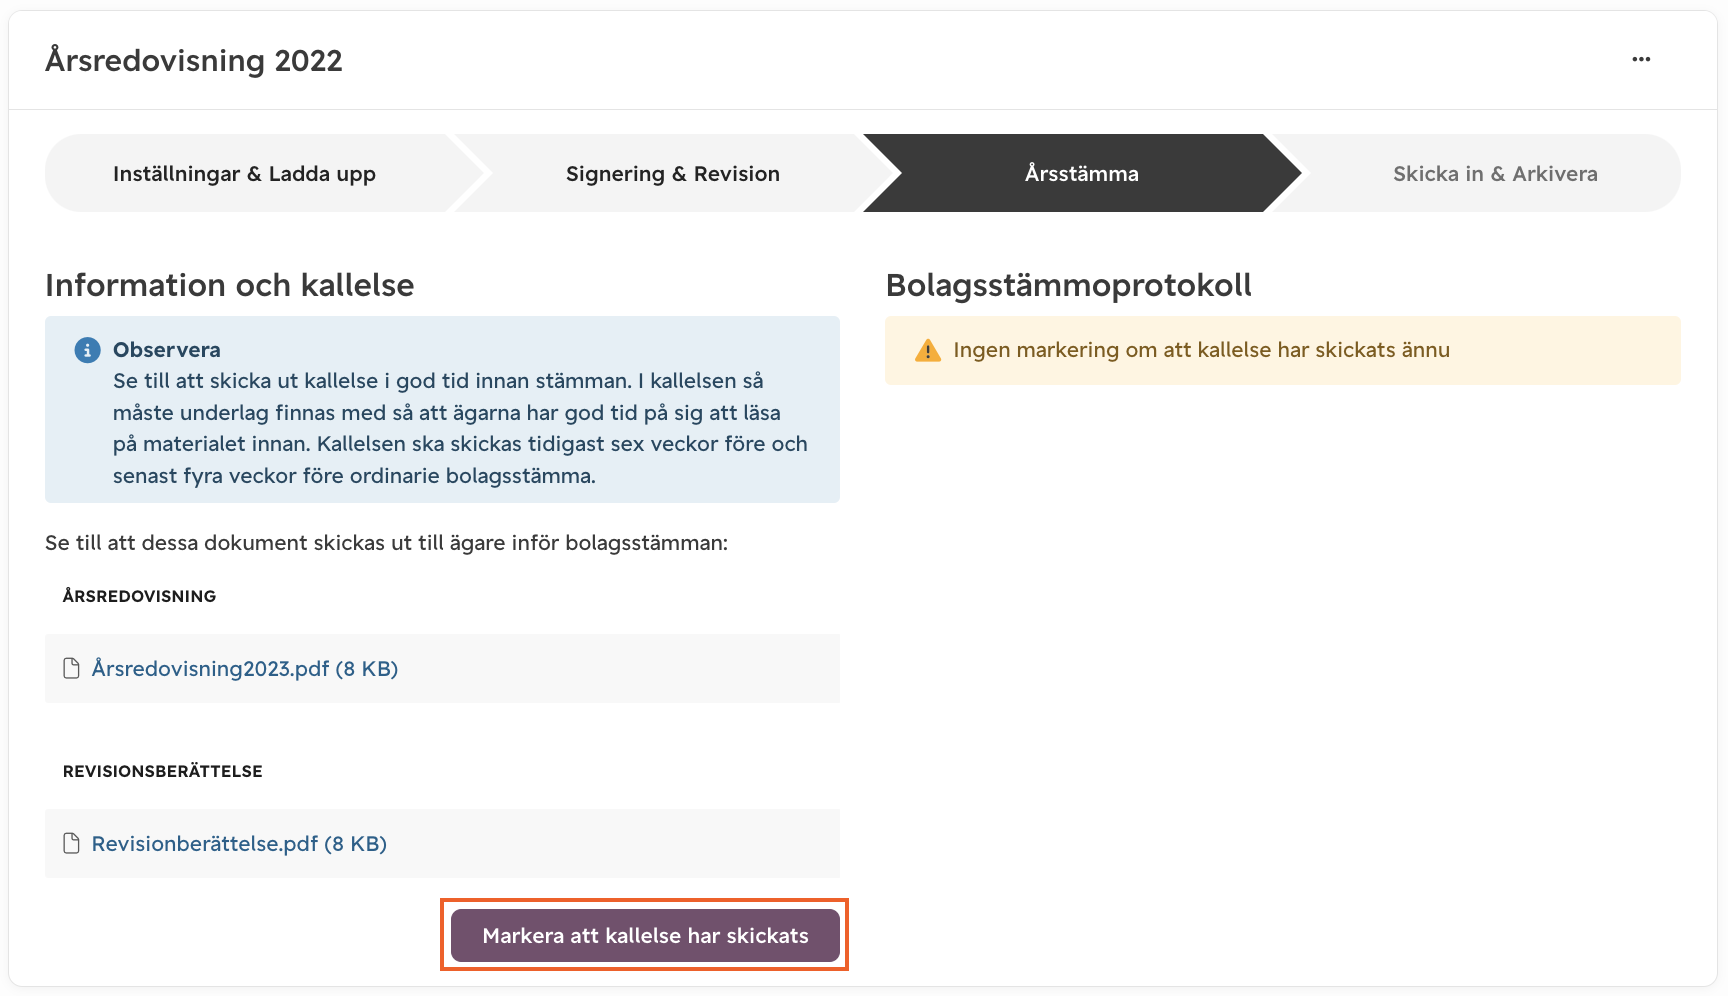Viewport: 1728px width, 996px height.
Task: Click the REVISIONSBERÄTTELSE section label
Action: point(163,771)
